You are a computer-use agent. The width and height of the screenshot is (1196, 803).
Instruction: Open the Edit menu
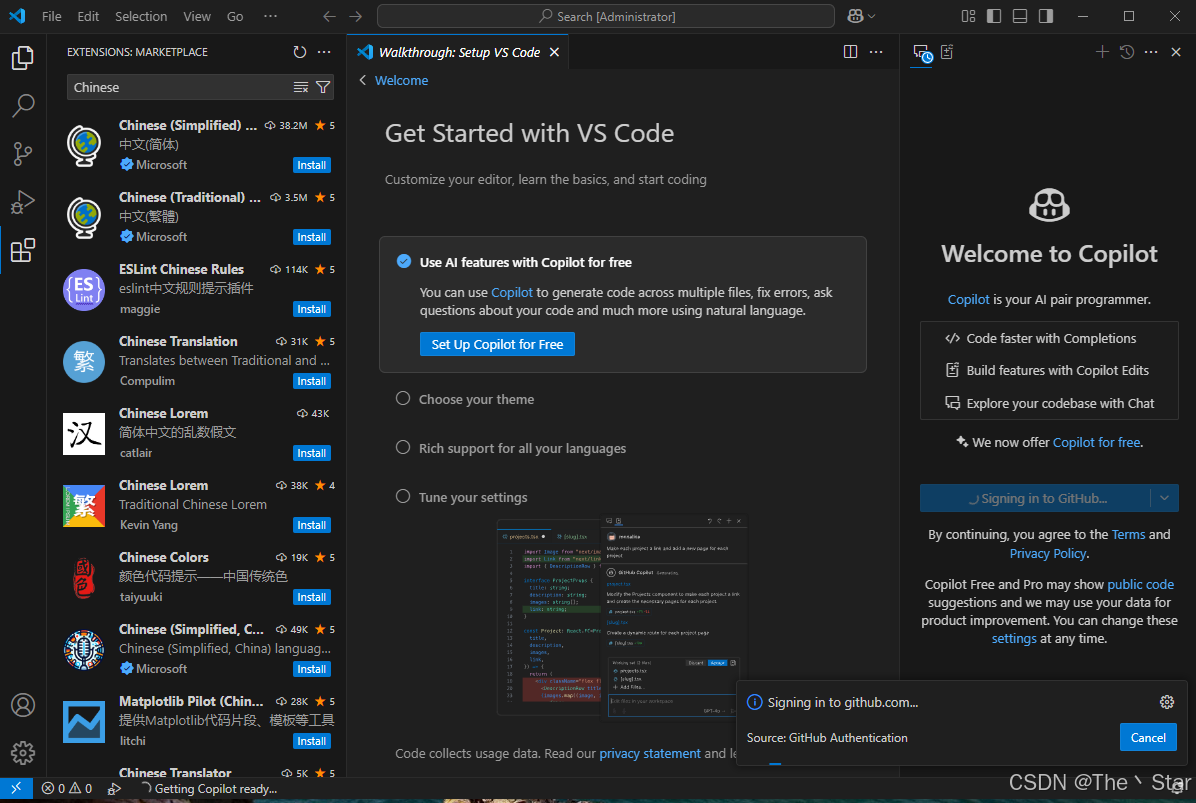coord(88,16)
